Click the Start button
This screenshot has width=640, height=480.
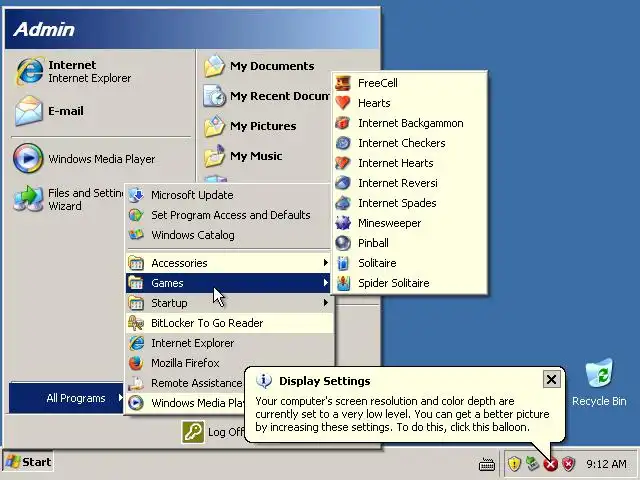click(x=28, y=462)
